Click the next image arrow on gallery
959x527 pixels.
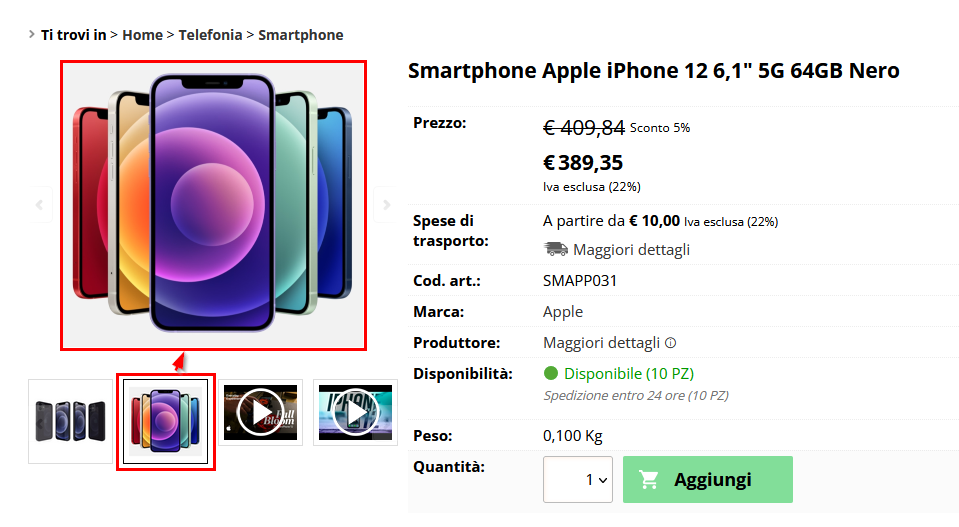pyautogui.click(x=386, y=205)
